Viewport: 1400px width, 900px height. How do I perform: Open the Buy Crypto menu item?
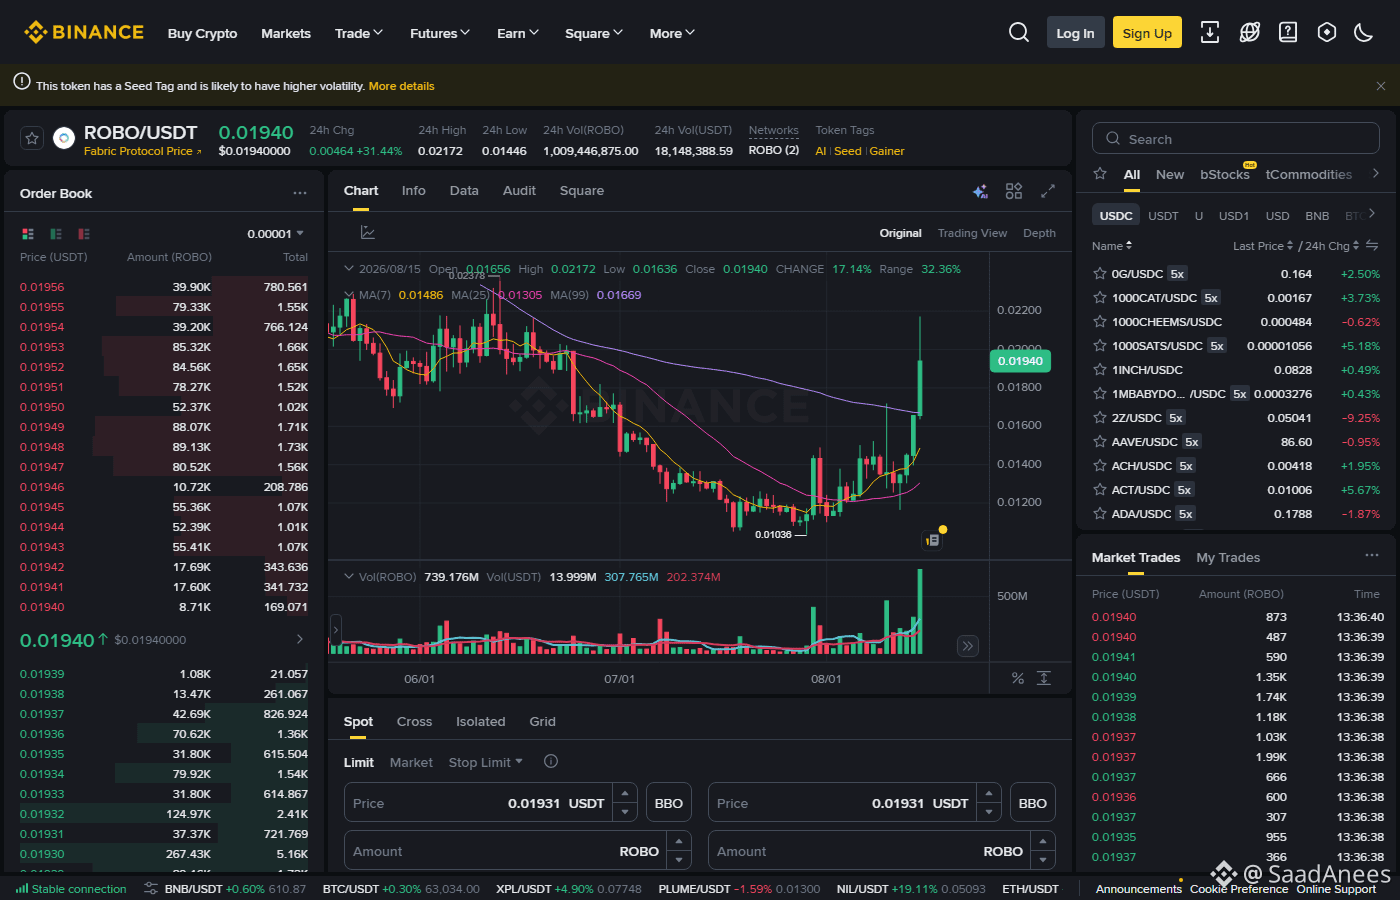(203, 33)
